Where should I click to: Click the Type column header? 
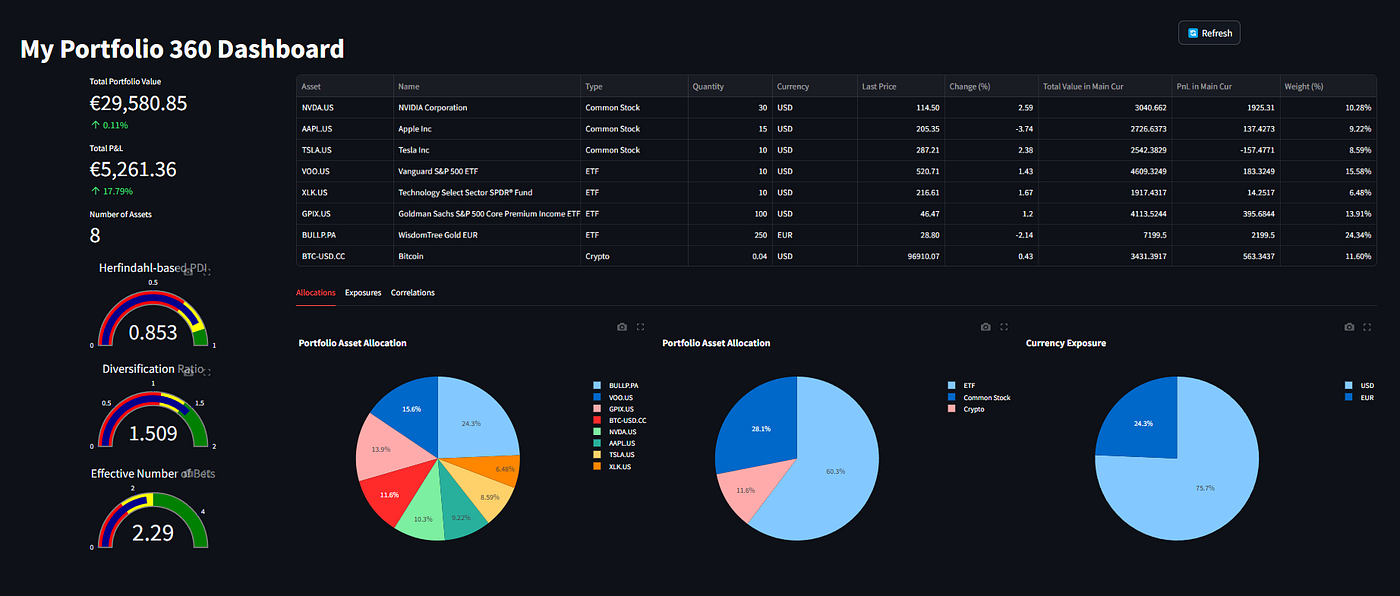634,86
